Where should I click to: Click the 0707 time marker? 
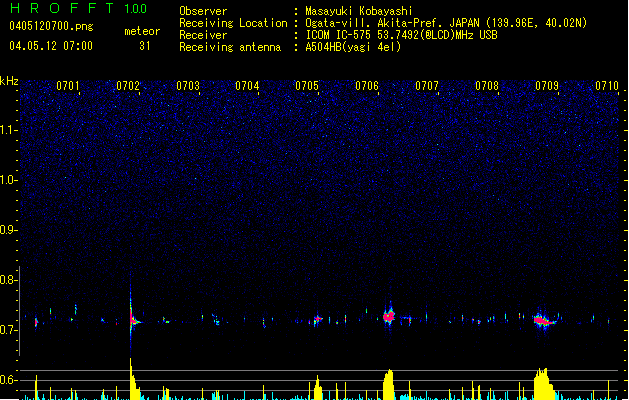pyautogui.click(x=427, y=86)
